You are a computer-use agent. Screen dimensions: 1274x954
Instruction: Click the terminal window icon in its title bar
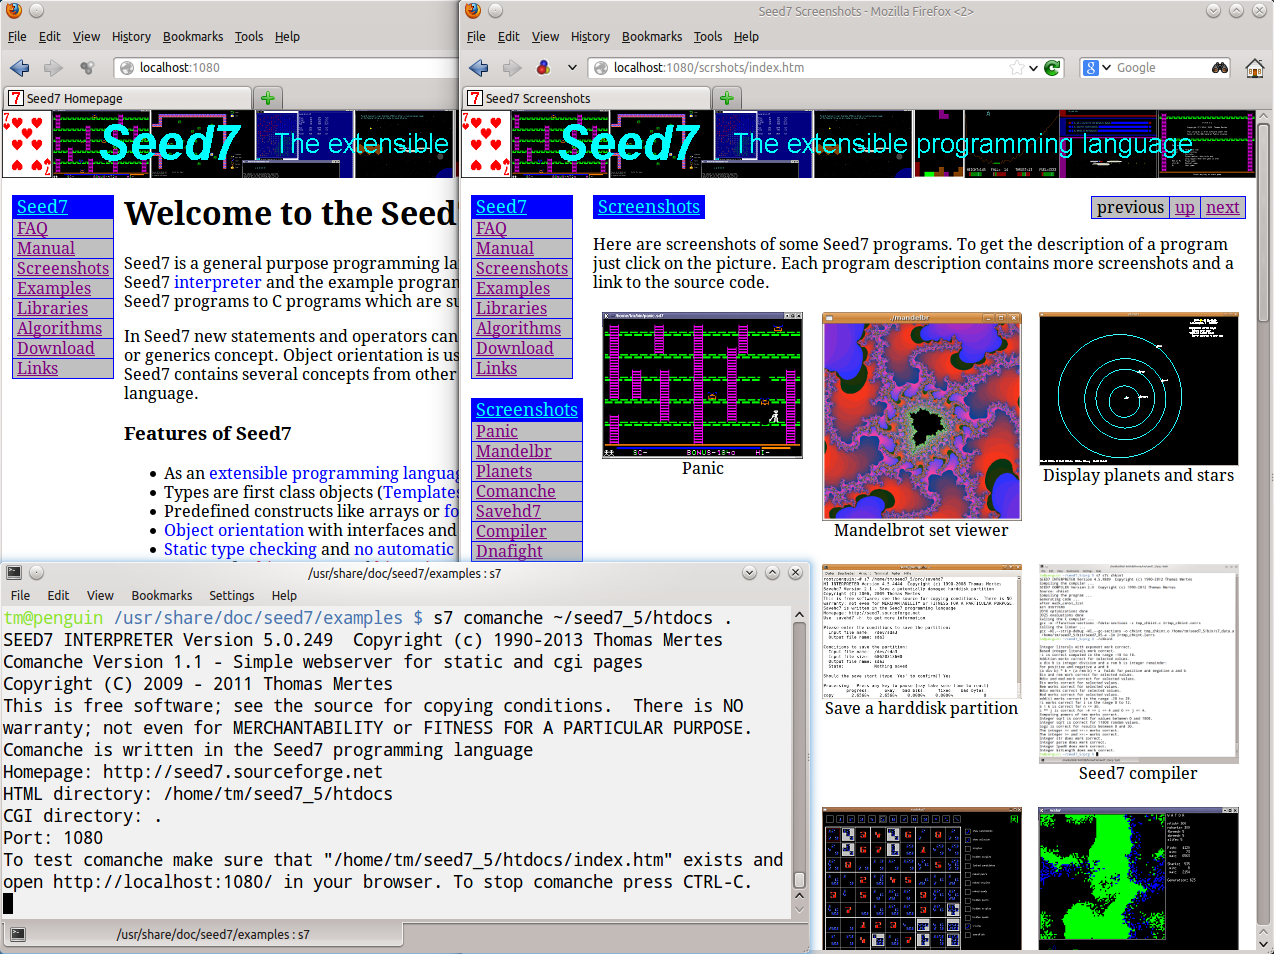pos(14,573)
